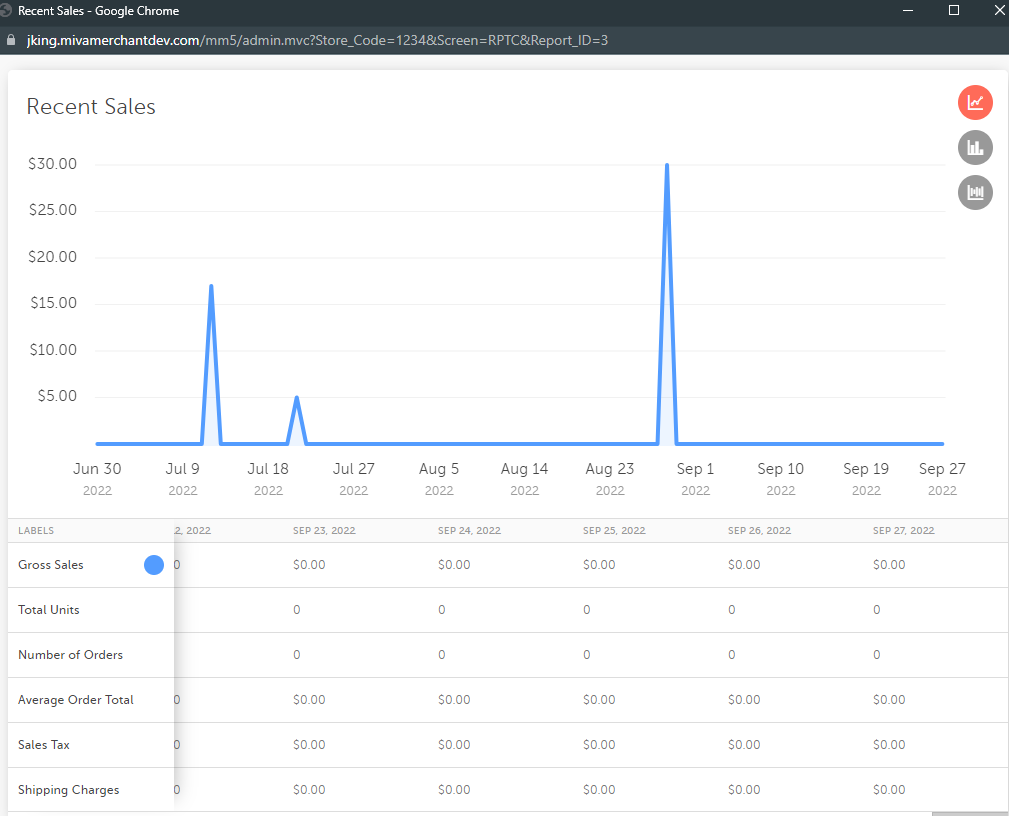This screenshot has width=1009, height=816.
Task: Click the site security padlock icon
Action: tap(10, 41)
